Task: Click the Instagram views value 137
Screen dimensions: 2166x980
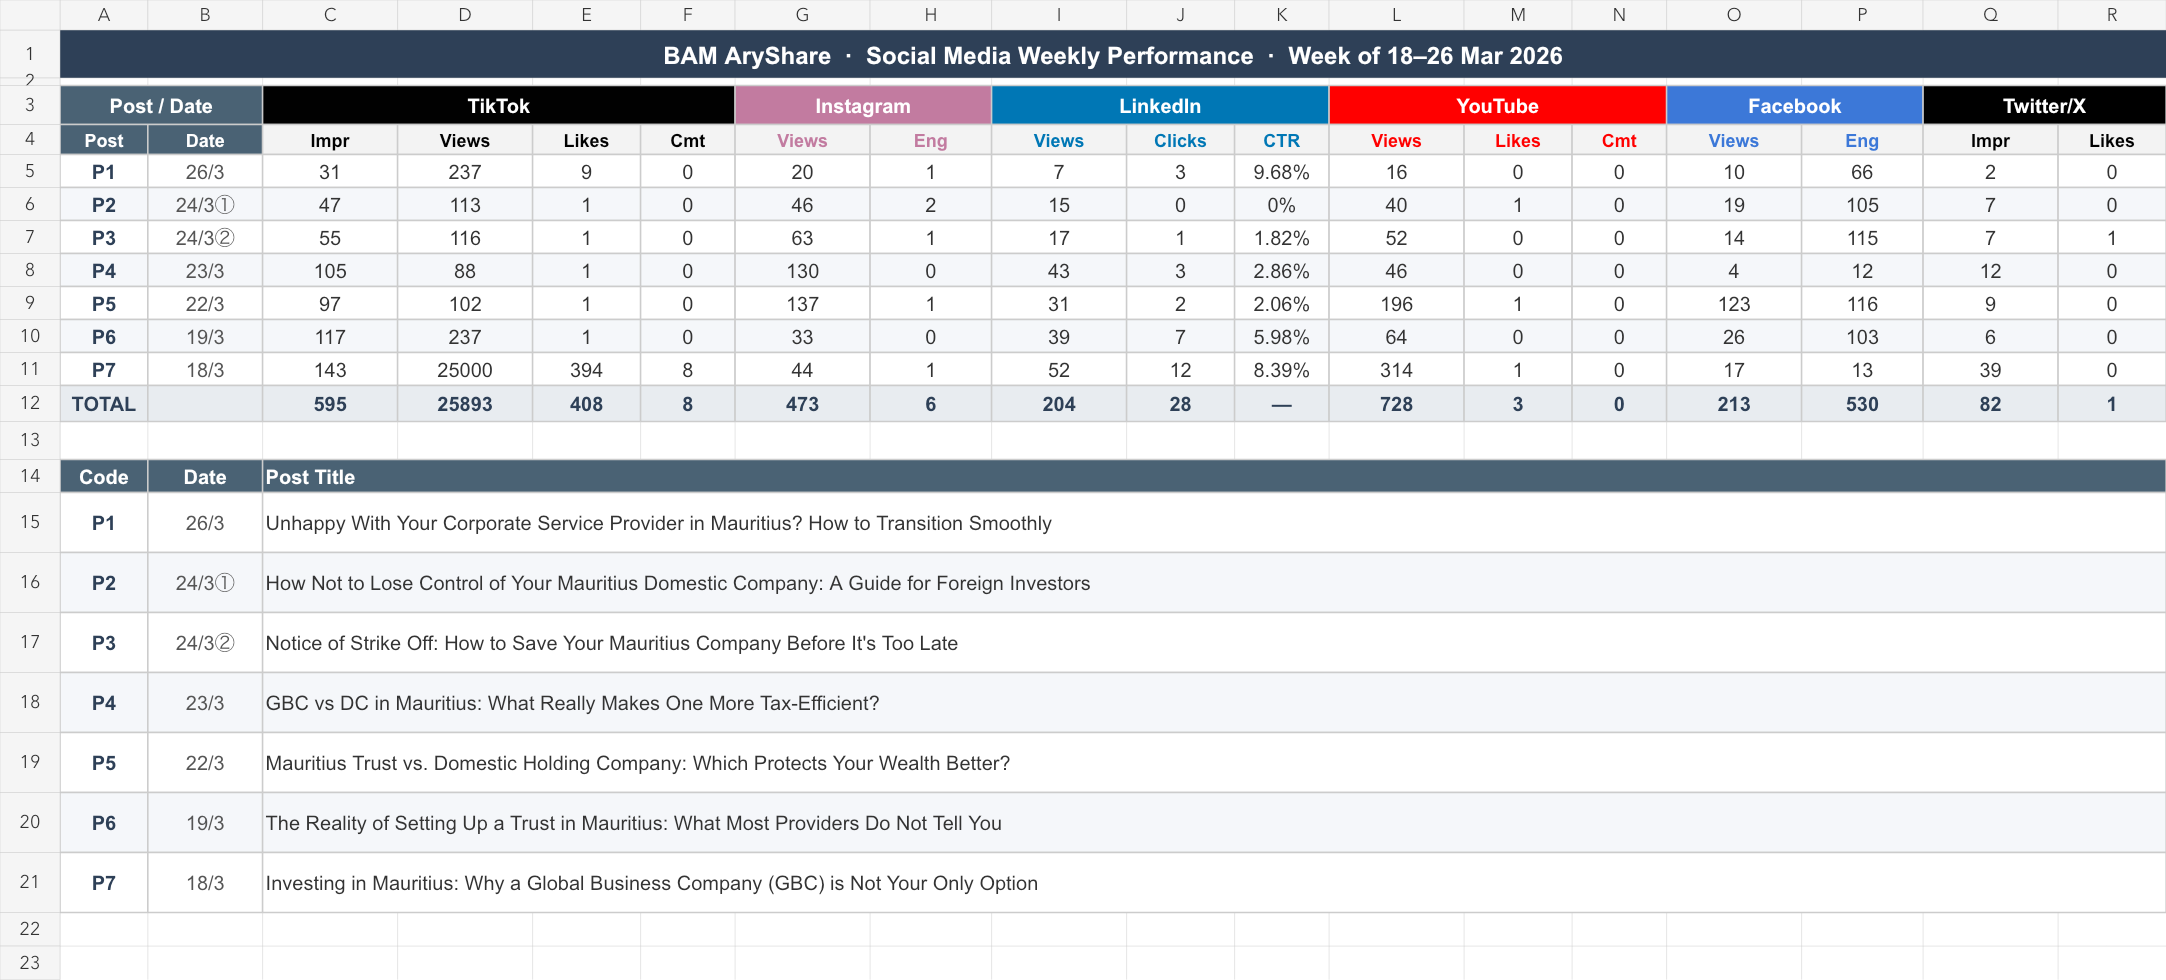Action: (802, 304)
